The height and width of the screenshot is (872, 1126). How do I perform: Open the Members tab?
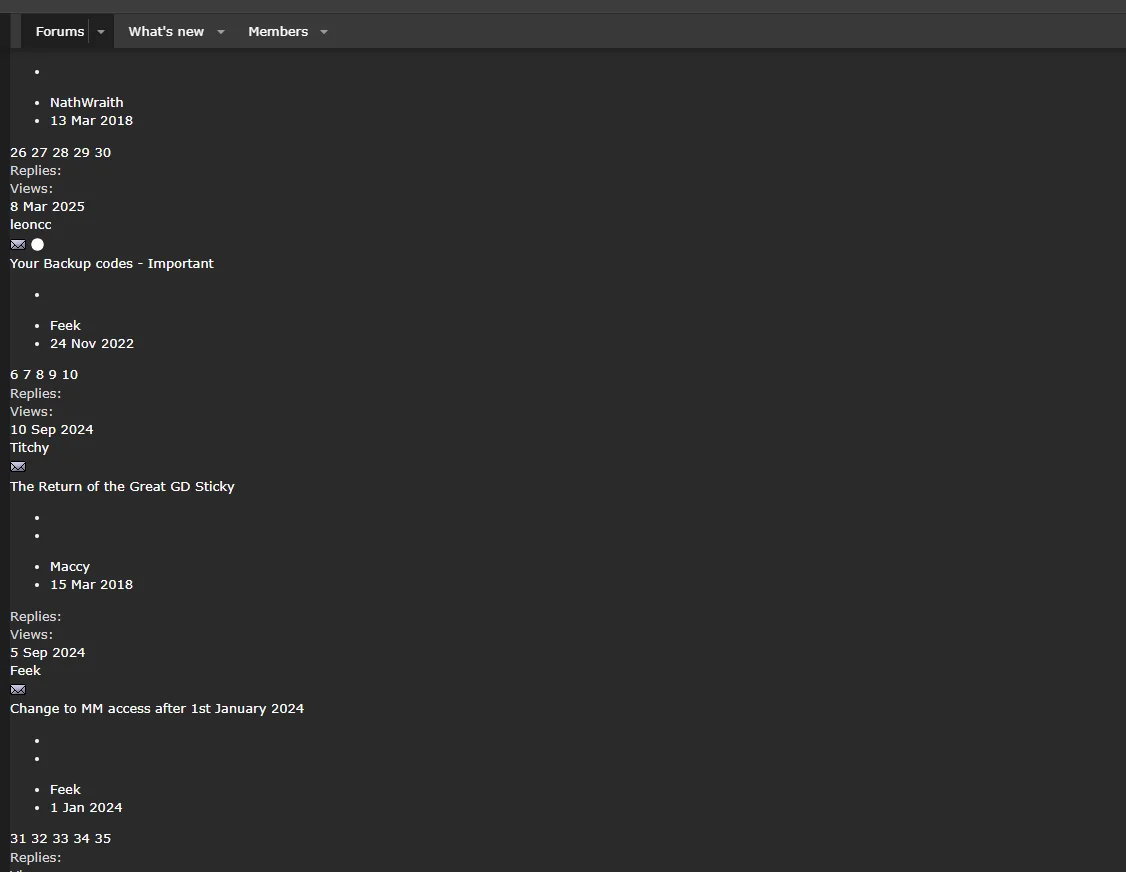[278, 32]
